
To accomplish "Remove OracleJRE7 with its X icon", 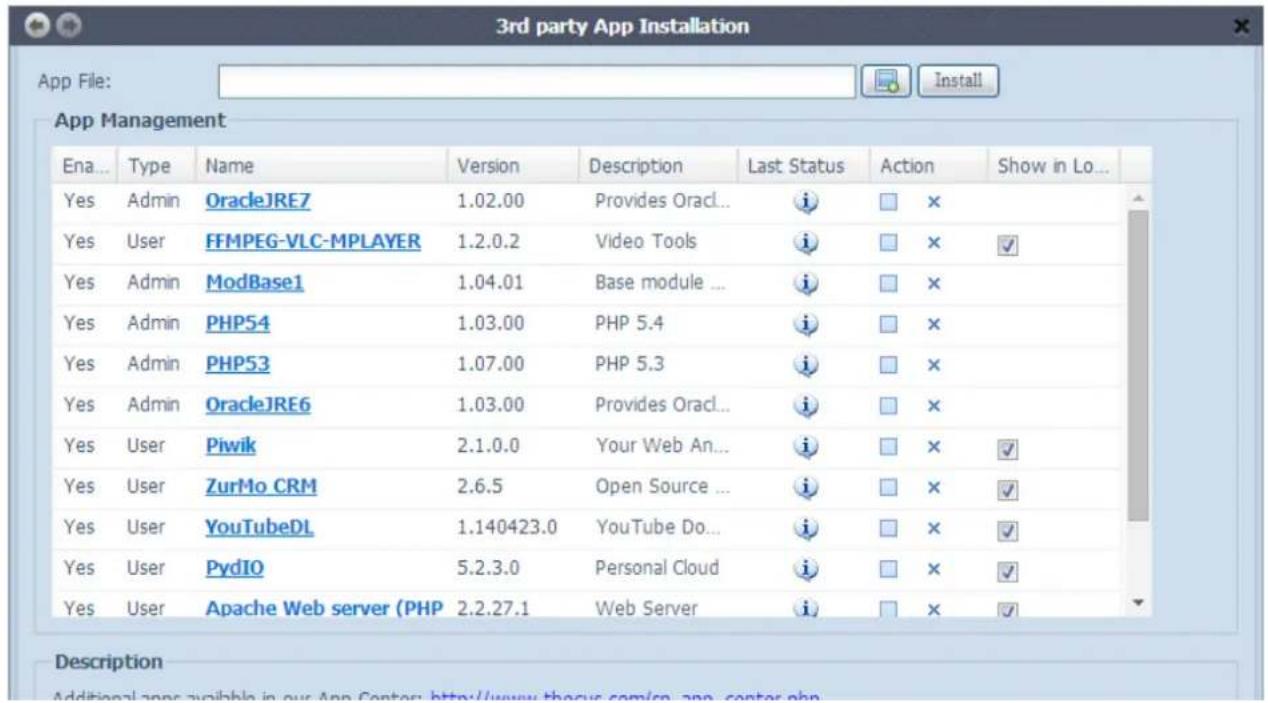I will click(x=934, y=203).
